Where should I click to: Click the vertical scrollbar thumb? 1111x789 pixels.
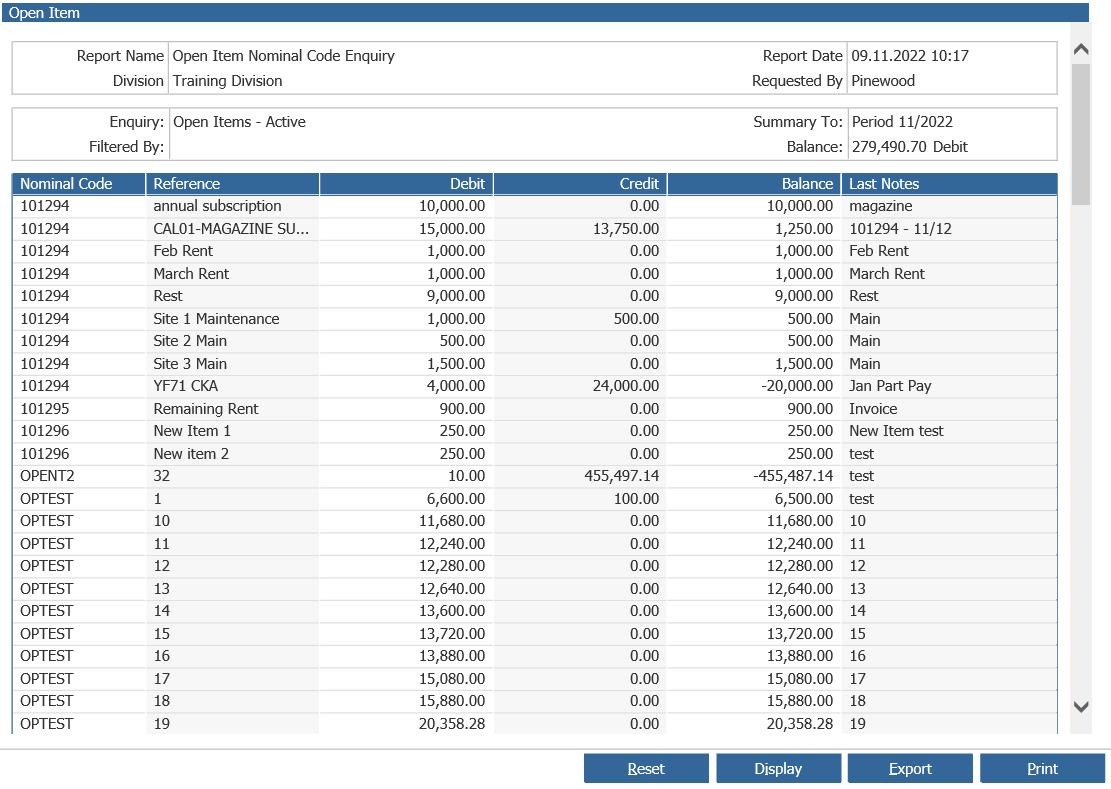click(1080, 134)
